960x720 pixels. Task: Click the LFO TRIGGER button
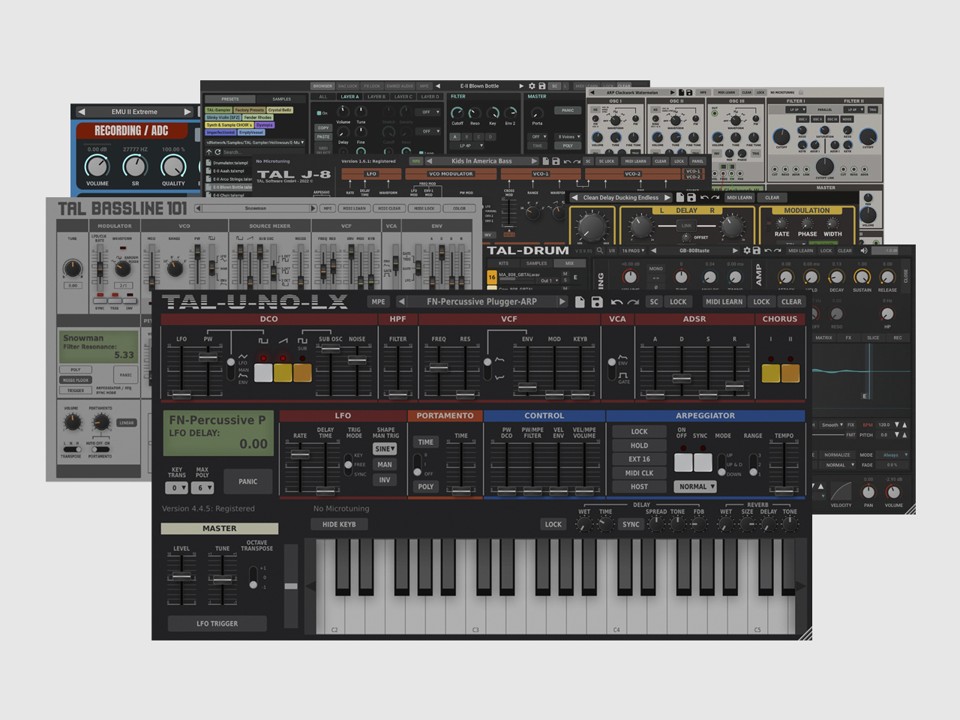coord(217,623)
